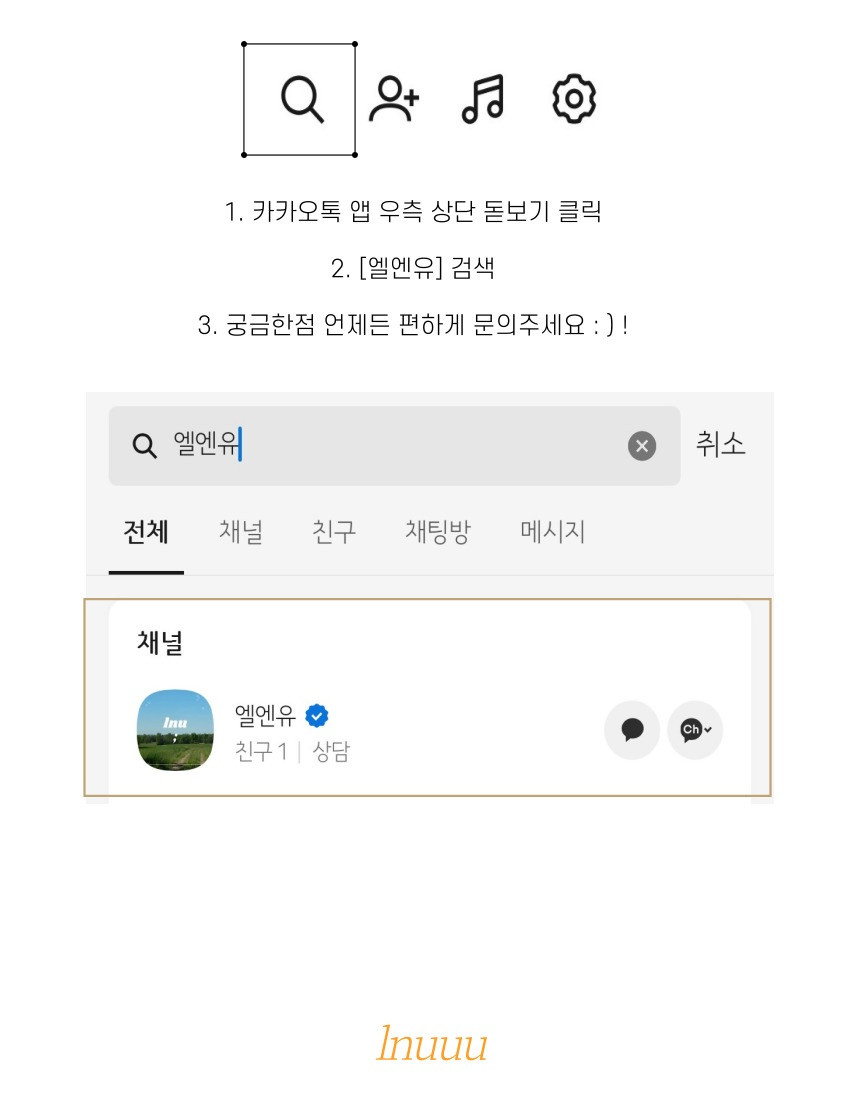The width and height of the screenshot is (860, 1100).
Task: Click the search field magnifier icon
Action: [145, 445]
